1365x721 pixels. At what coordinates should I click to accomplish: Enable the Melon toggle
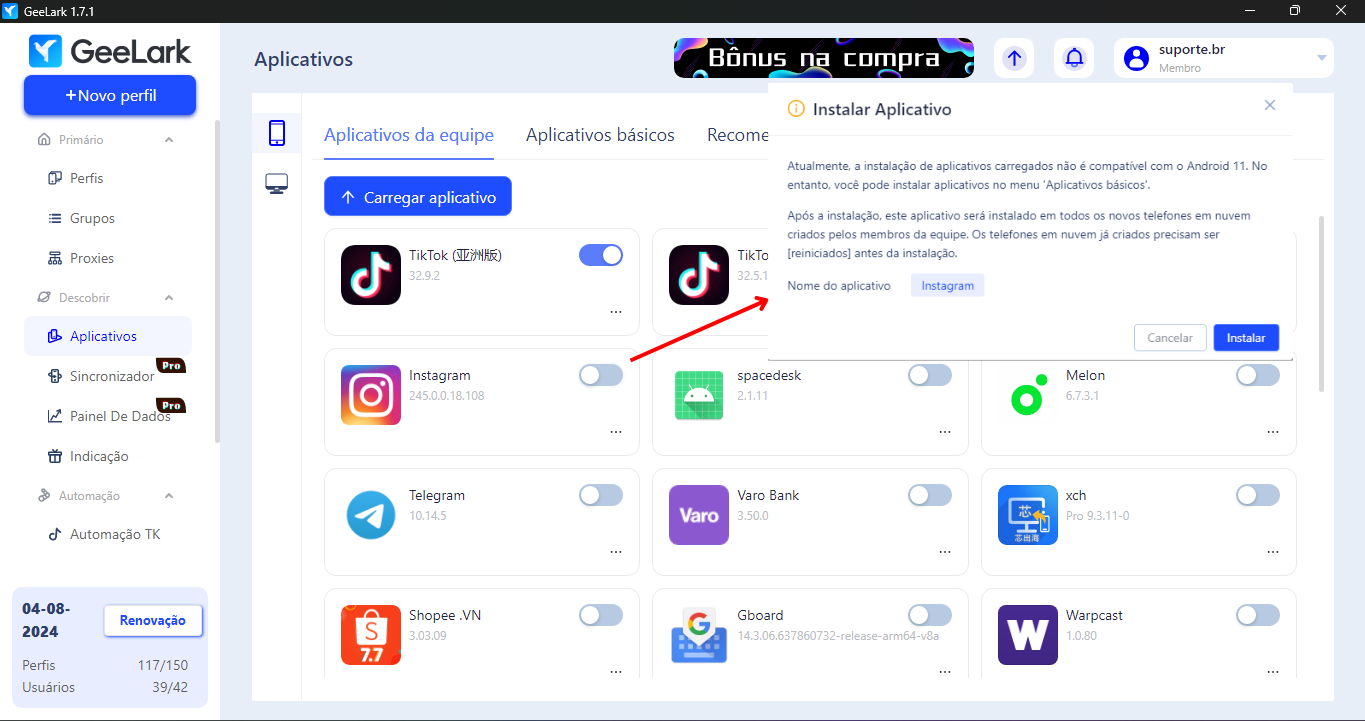coord(1258,375)
